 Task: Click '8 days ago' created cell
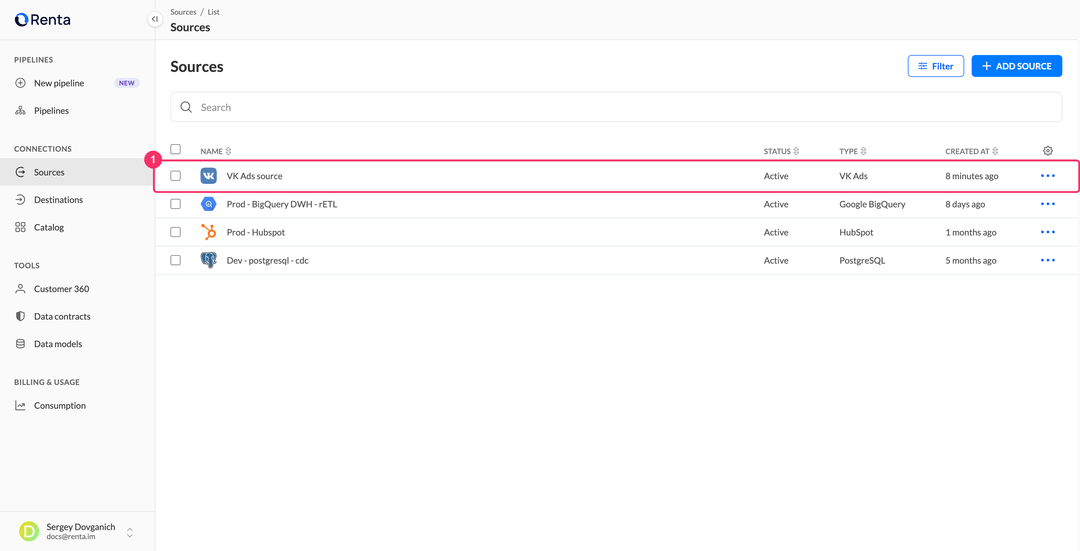965,205
